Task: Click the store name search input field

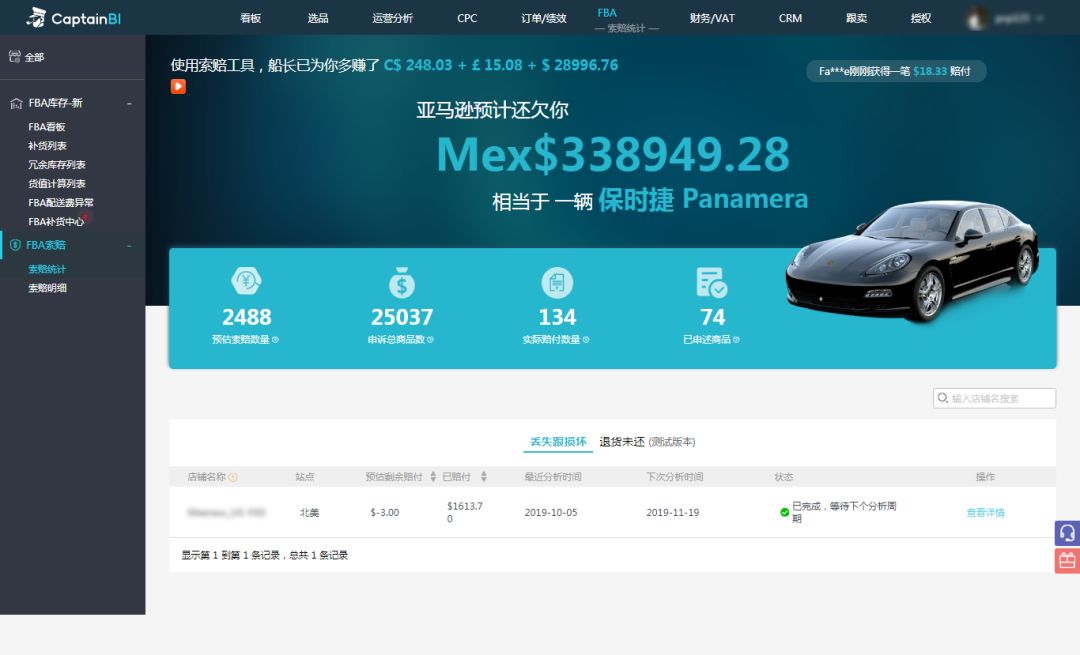Action: pos(994,398)
